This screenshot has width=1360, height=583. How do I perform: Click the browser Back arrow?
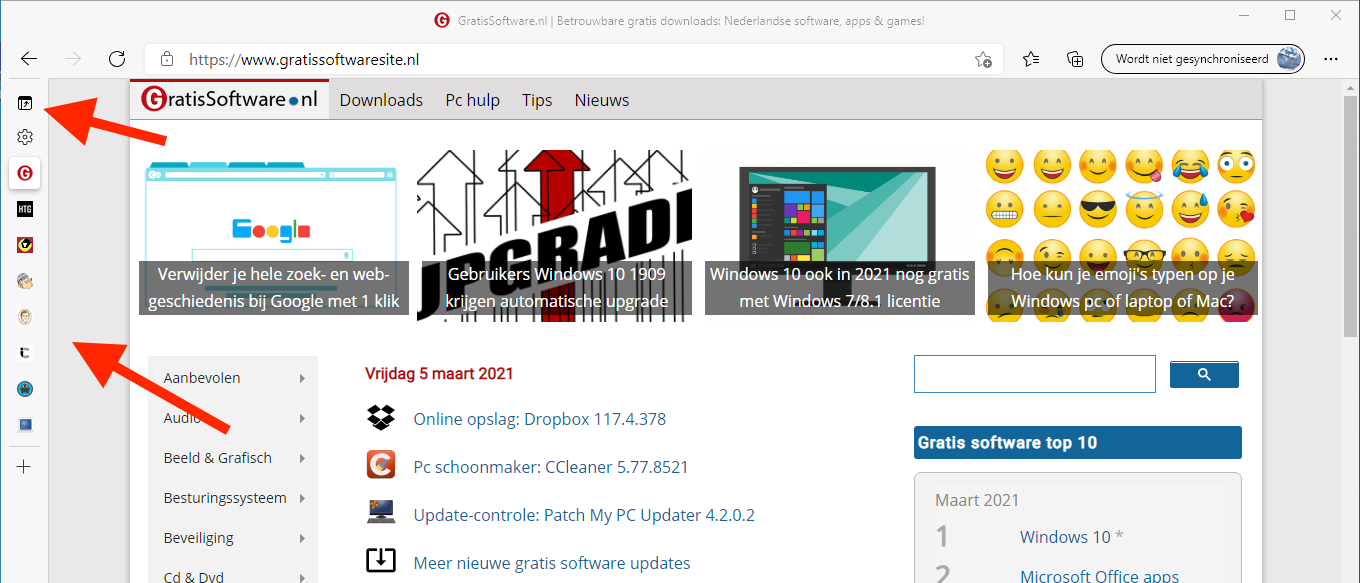tap(29, 59)
